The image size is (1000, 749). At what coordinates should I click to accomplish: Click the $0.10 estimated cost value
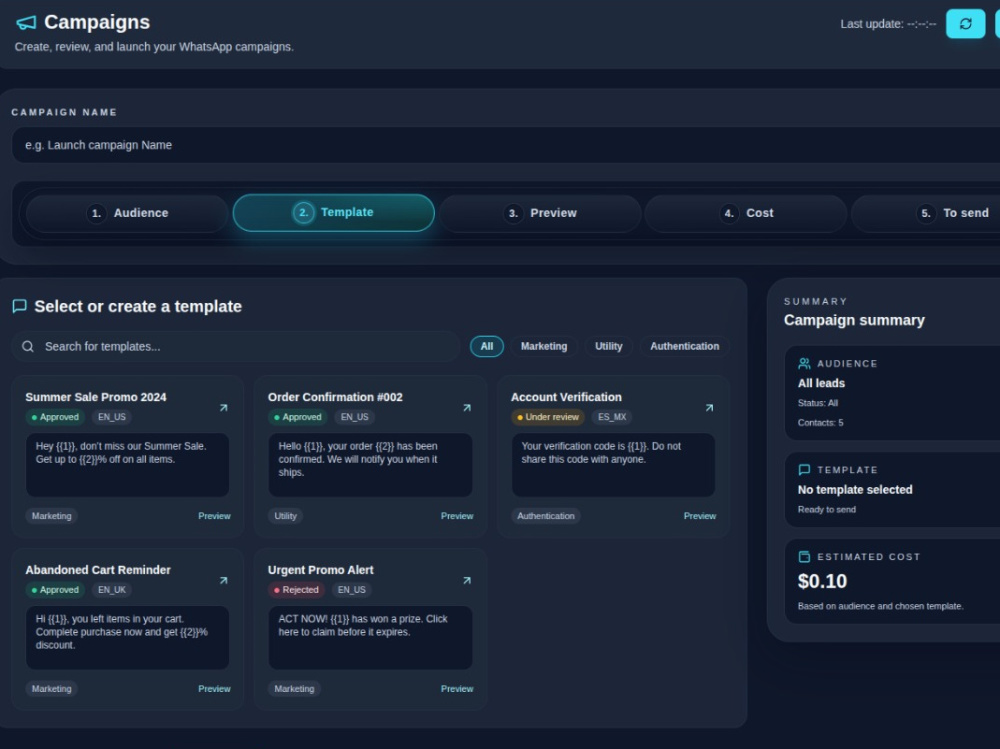[x=822, y=581]
